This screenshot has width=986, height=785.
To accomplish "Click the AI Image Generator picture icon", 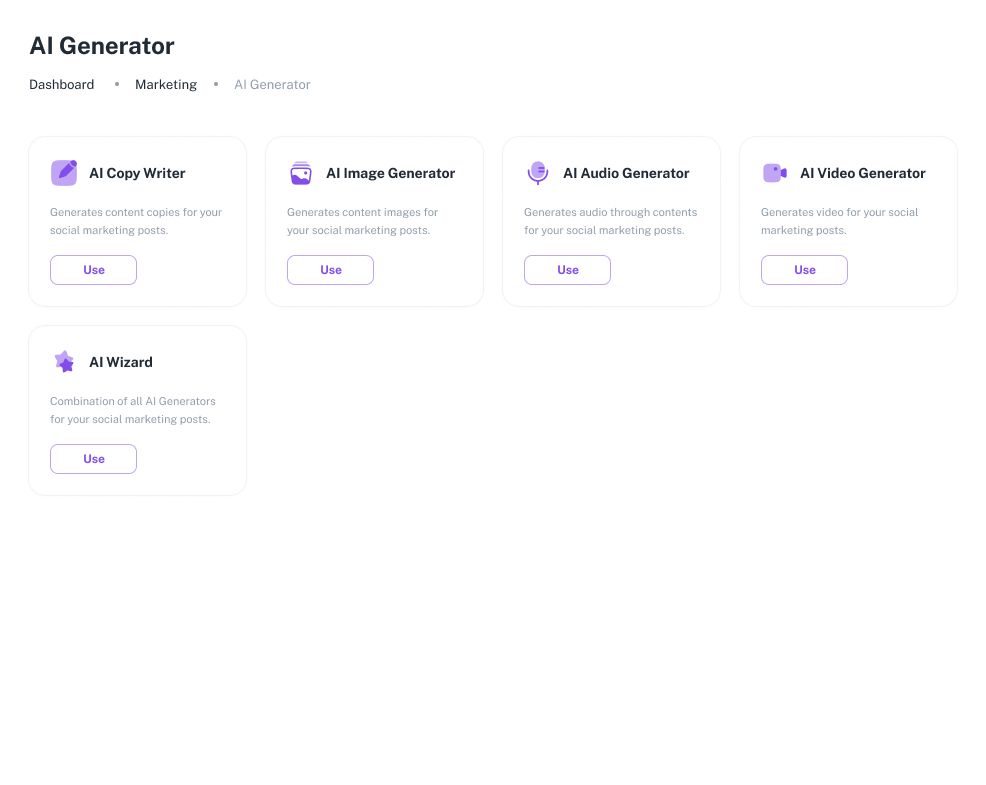I will pos(301,173).
